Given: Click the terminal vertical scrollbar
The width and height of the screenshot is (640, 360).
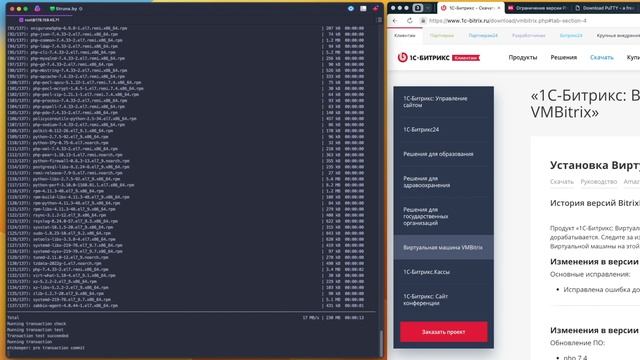Looking at the screenshot, I should (381, 342).
